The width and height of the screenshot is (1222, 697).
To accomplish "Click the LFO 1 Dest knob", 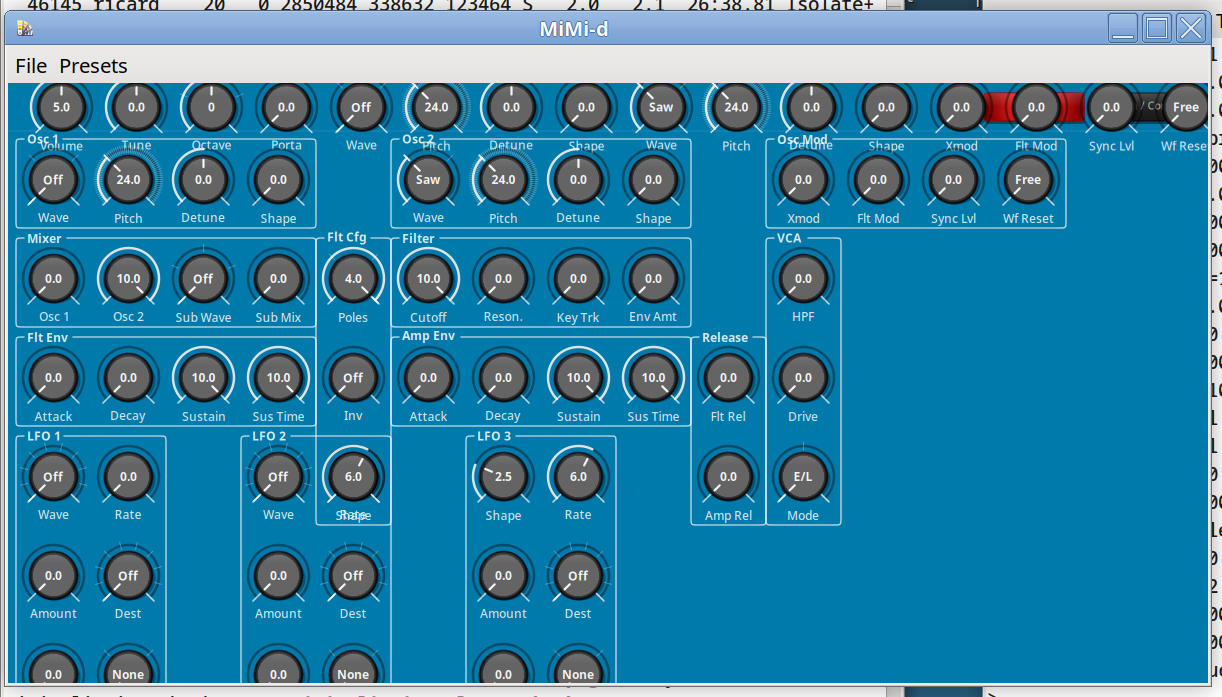I will click(x=128, y=576).
